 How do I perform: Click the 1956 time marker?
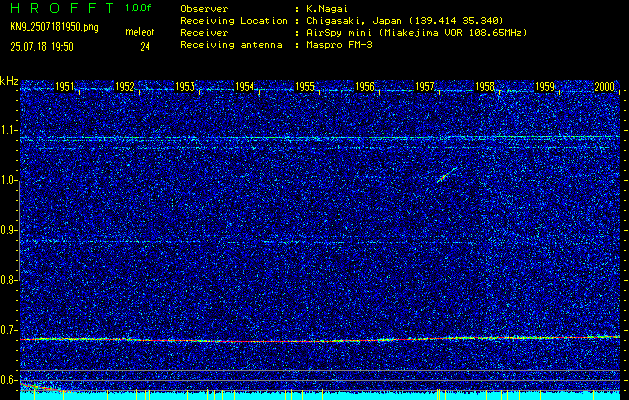364,87
